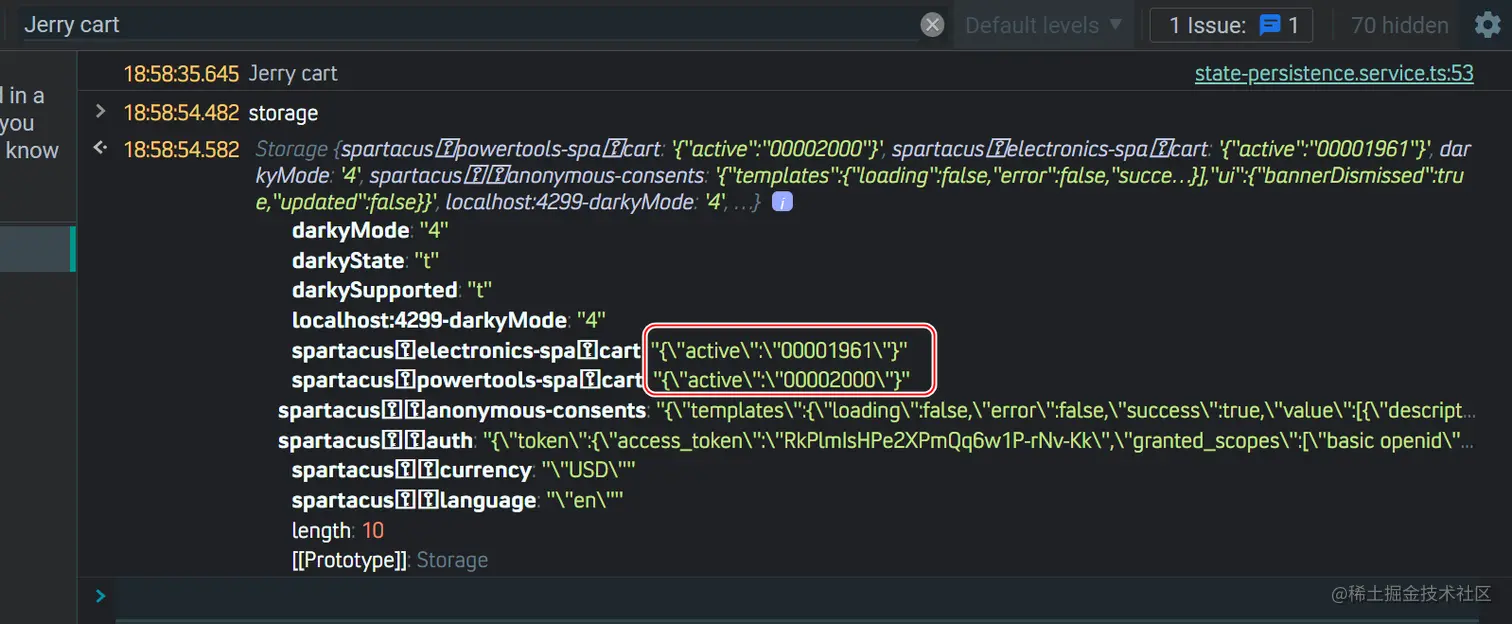Focus the 'Jerry cart' filter field

pyautogui.click(x=470, y=25)
